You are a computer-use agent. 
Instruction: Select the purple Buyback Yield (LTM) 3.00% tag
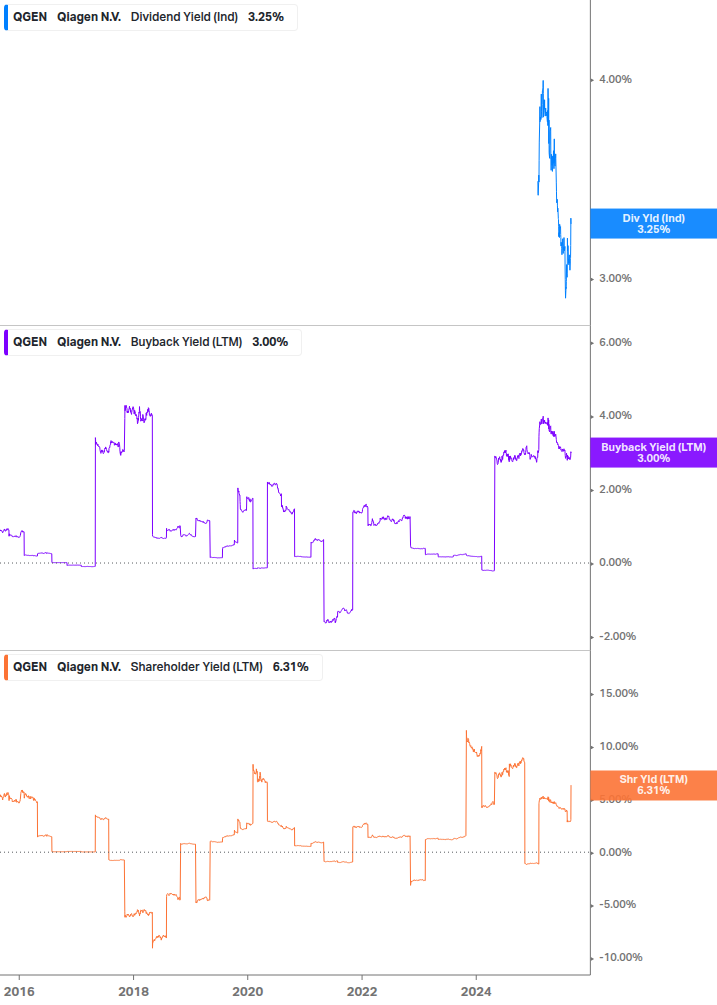point(654,453)
